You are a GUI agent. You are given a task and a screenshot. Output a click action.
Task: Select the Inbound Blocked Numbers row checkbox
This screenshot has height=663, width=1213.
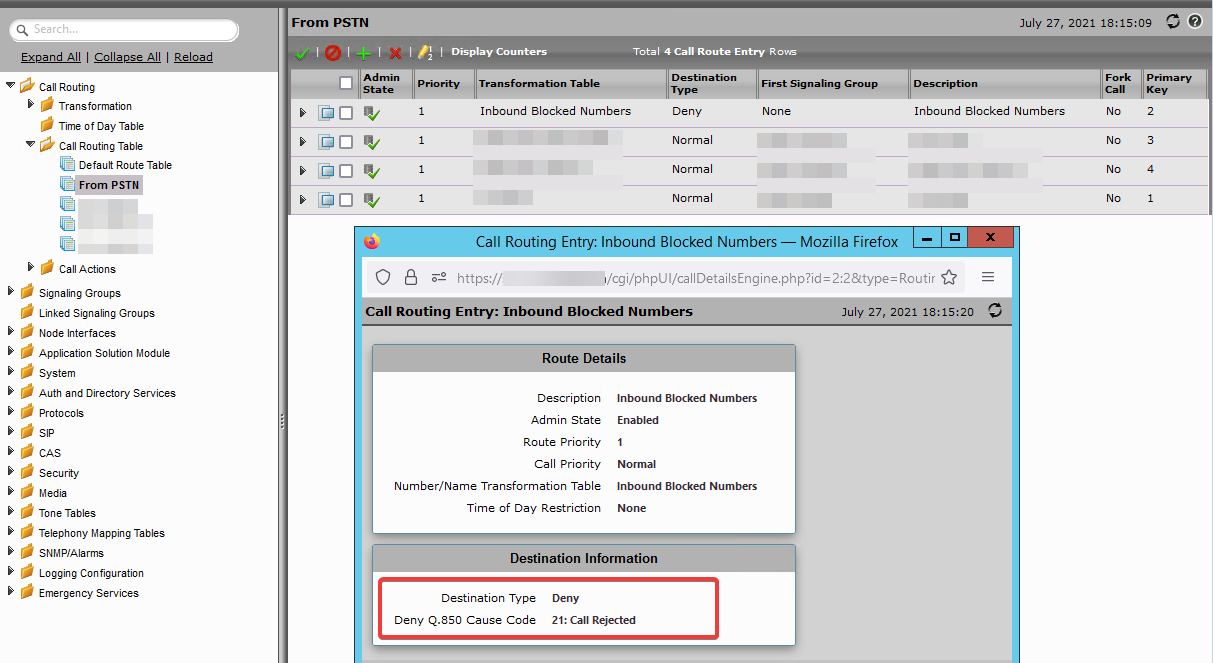344,112
